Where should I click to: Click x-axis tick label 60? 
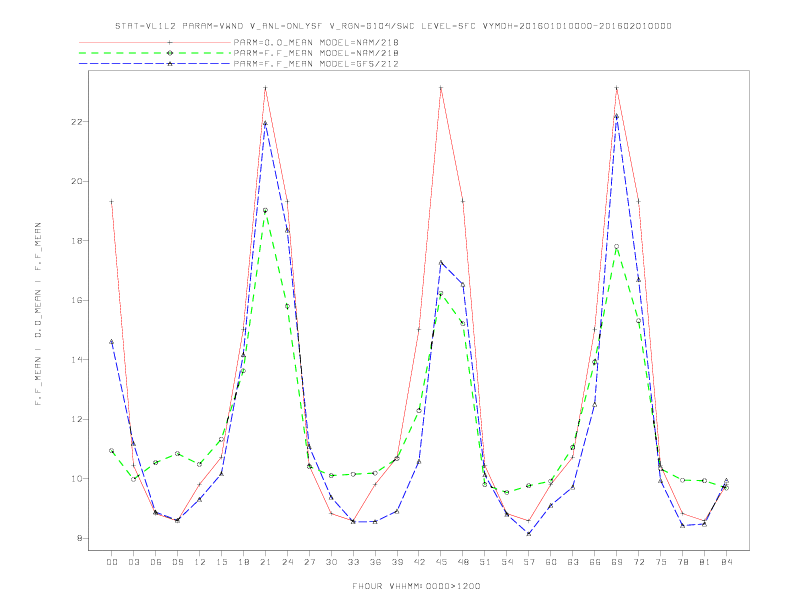551,562
